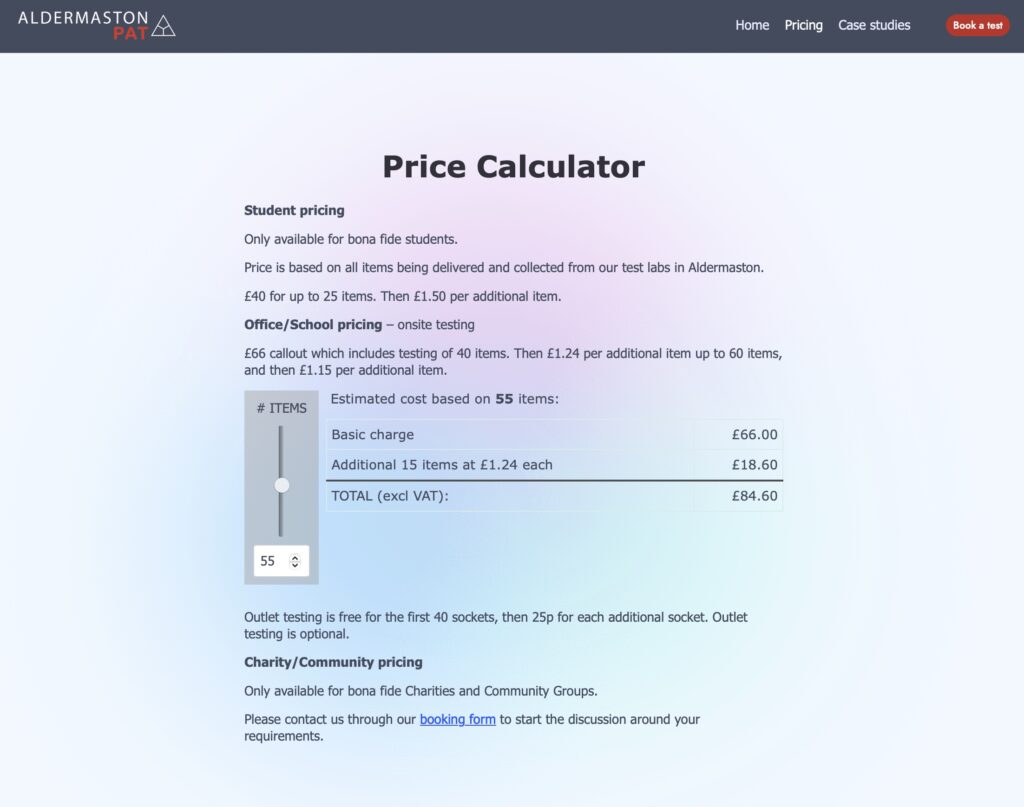Increase item count with the stepper up arrow
Image resolution: width=1024 pixels, height=807 pixels.
(295, 557)
